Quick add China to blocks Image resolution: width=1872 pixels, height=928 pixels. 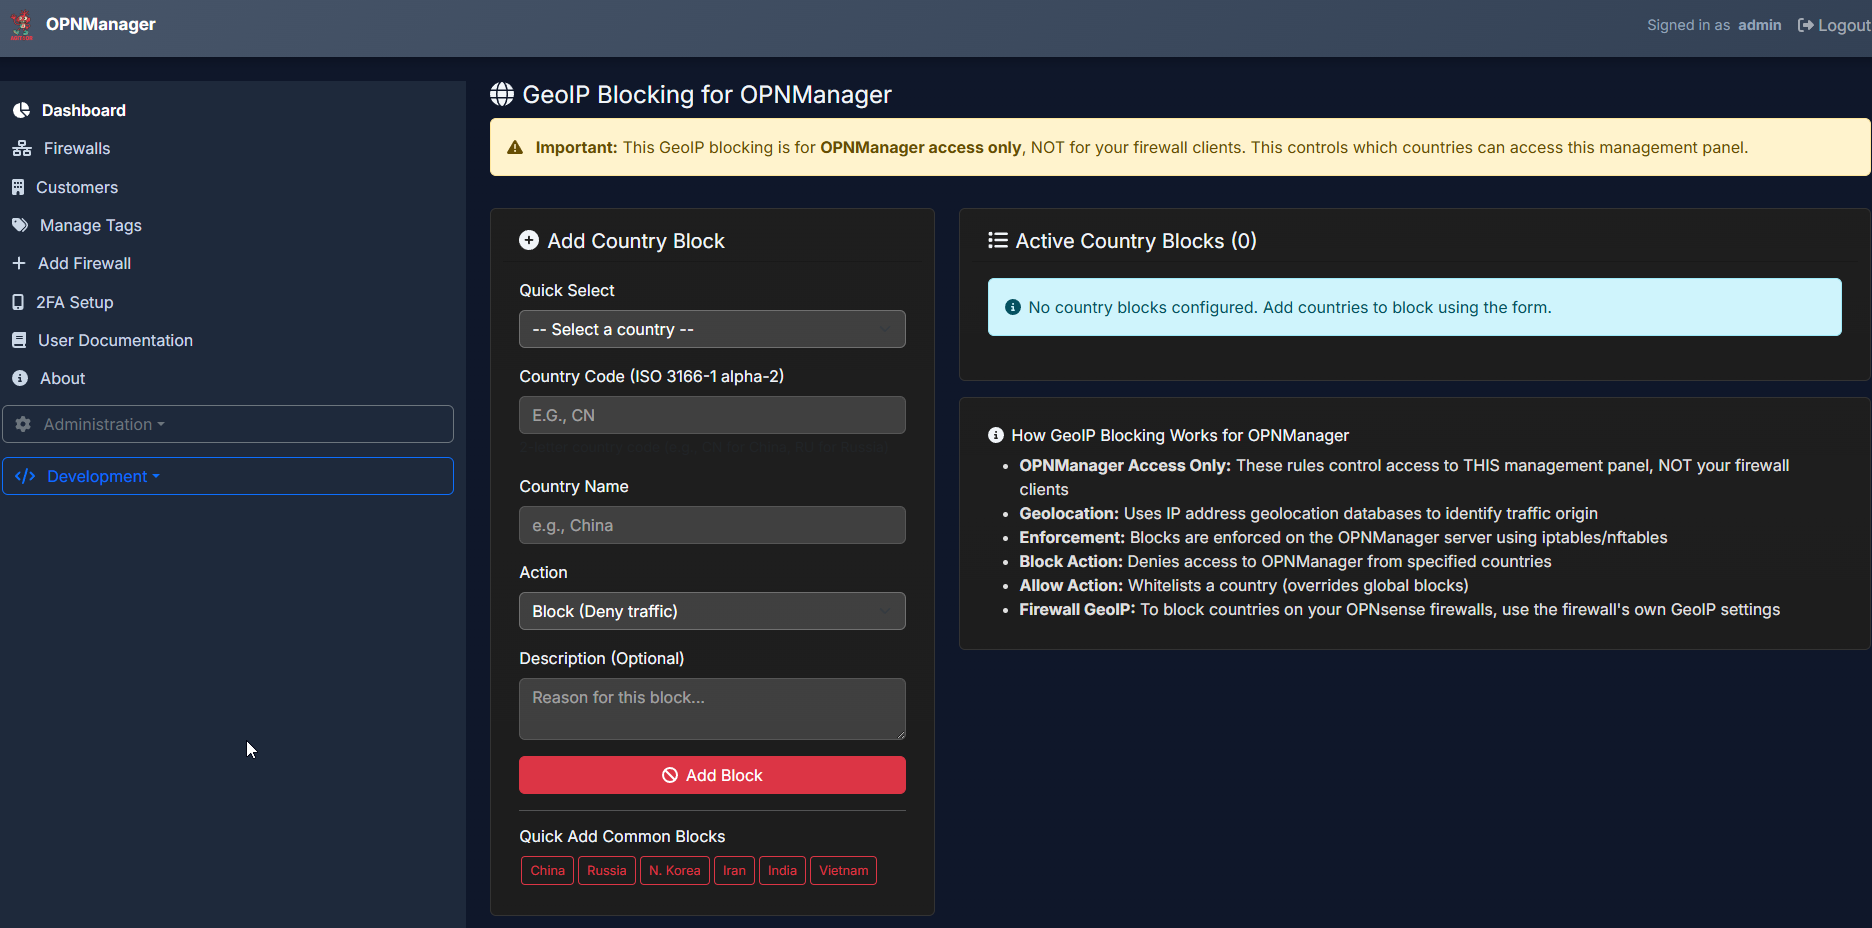coord(547,870)
